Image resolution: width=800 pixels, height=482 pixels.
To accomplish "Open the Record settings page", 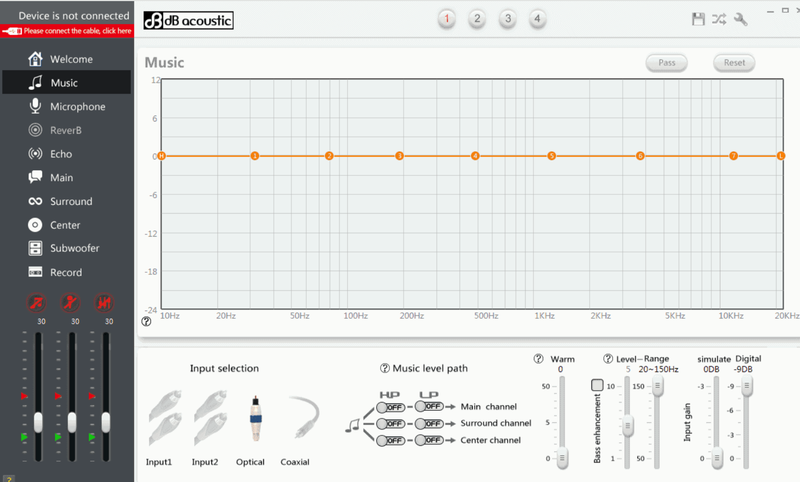I will pos(66,272).
